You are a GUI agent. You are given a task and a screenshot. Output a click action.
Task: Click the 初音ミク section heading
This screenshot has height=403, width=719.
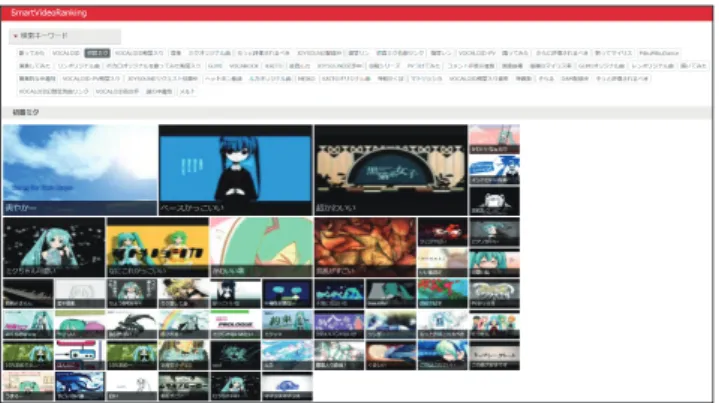pos(26,112)
